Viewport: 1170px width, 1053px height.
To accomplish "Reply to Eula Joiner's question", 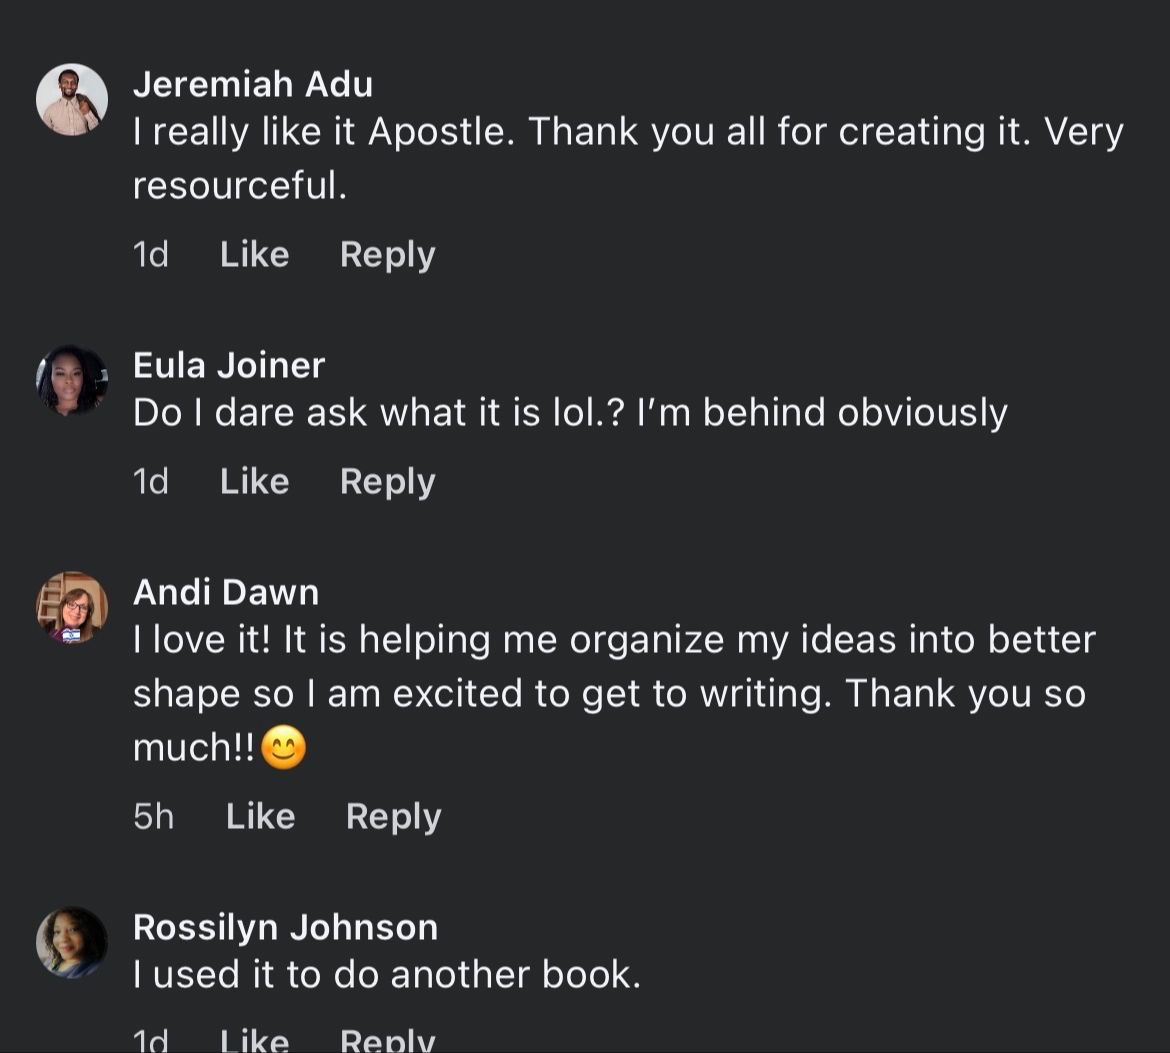I will (387, 481).
